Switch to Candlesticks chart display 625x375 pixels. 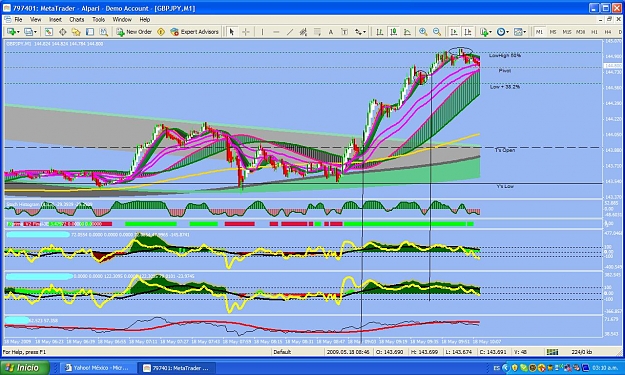tap(393, 32)
